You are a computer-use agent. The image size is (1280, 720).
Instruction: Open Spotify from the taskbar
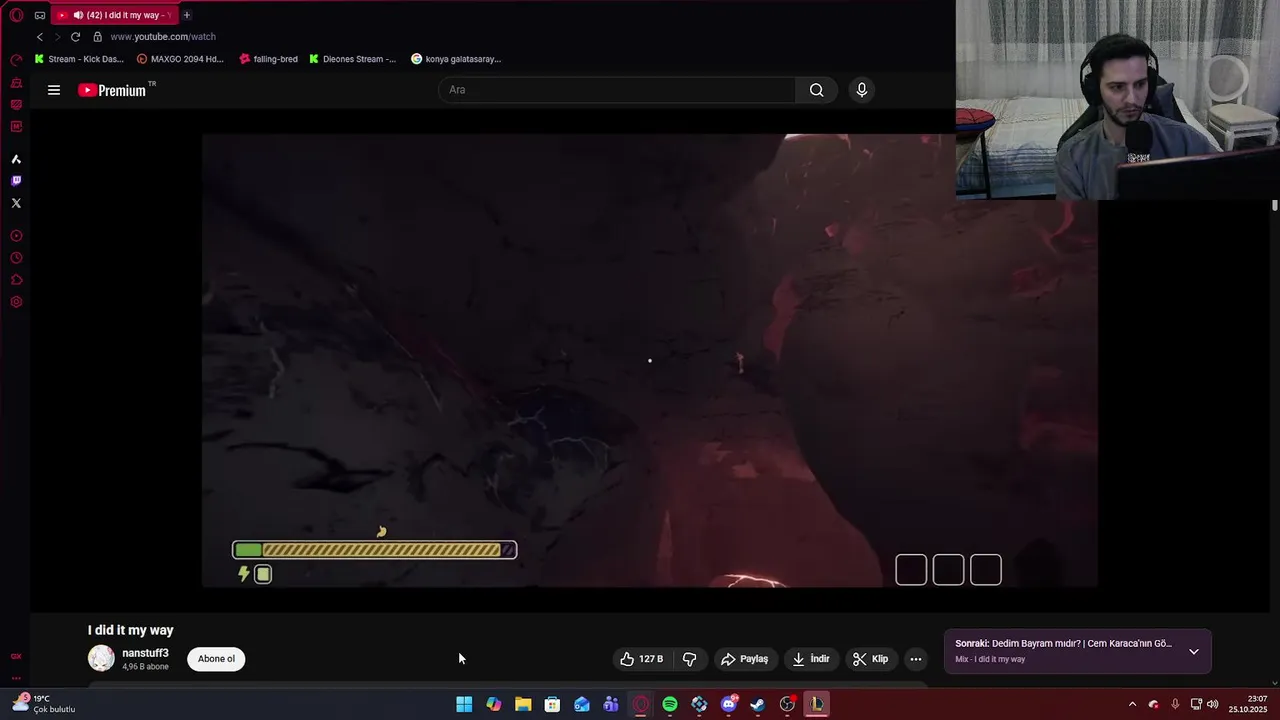click(670, 704)
